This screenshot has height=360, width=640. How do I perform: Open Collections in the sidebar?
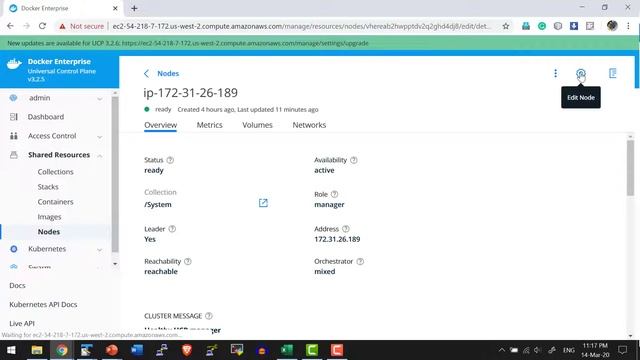(x=56, y=172)
